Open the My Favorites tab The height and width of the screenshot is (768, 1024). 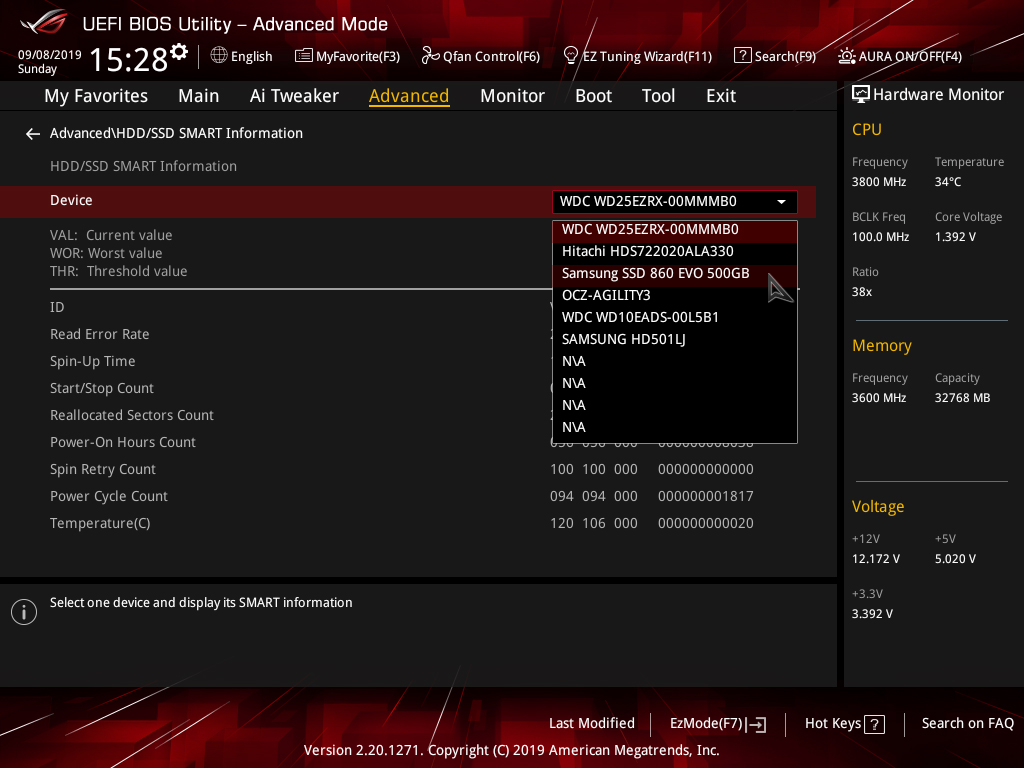(x=96, y=96)
